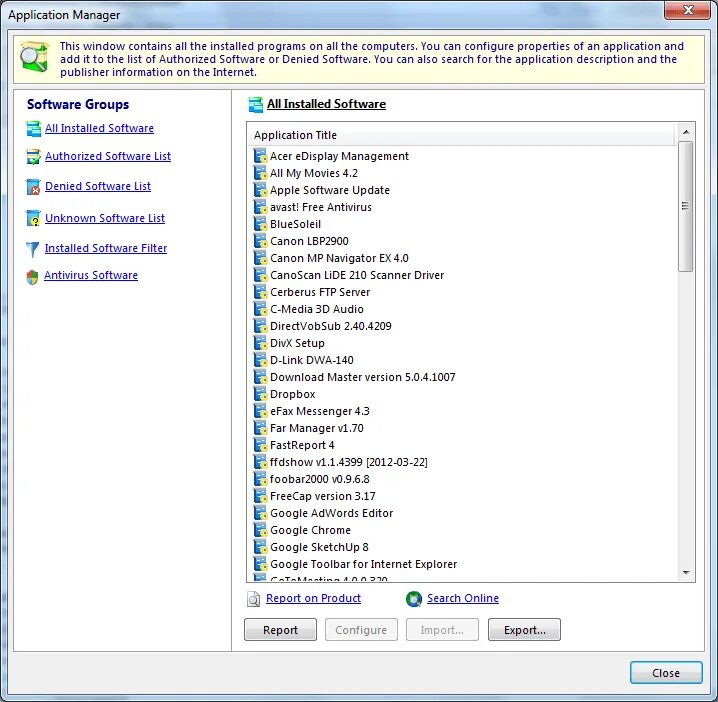Click the icon beside D-Link DWA-140
Viewport: 718px width, 702px height.
[260, 360]
